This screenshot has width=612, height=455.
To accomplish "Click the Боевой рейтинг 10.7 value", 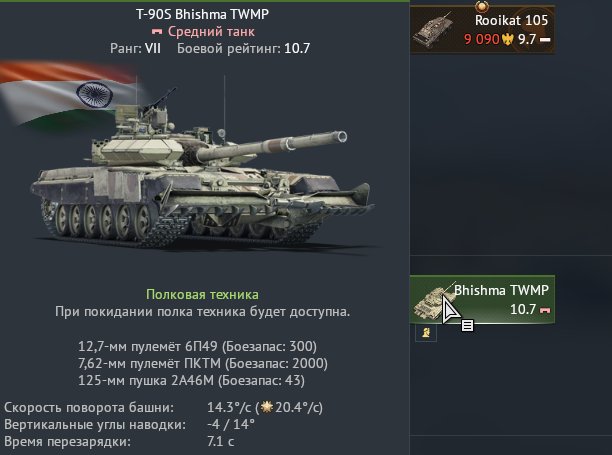I will point(297,49).
